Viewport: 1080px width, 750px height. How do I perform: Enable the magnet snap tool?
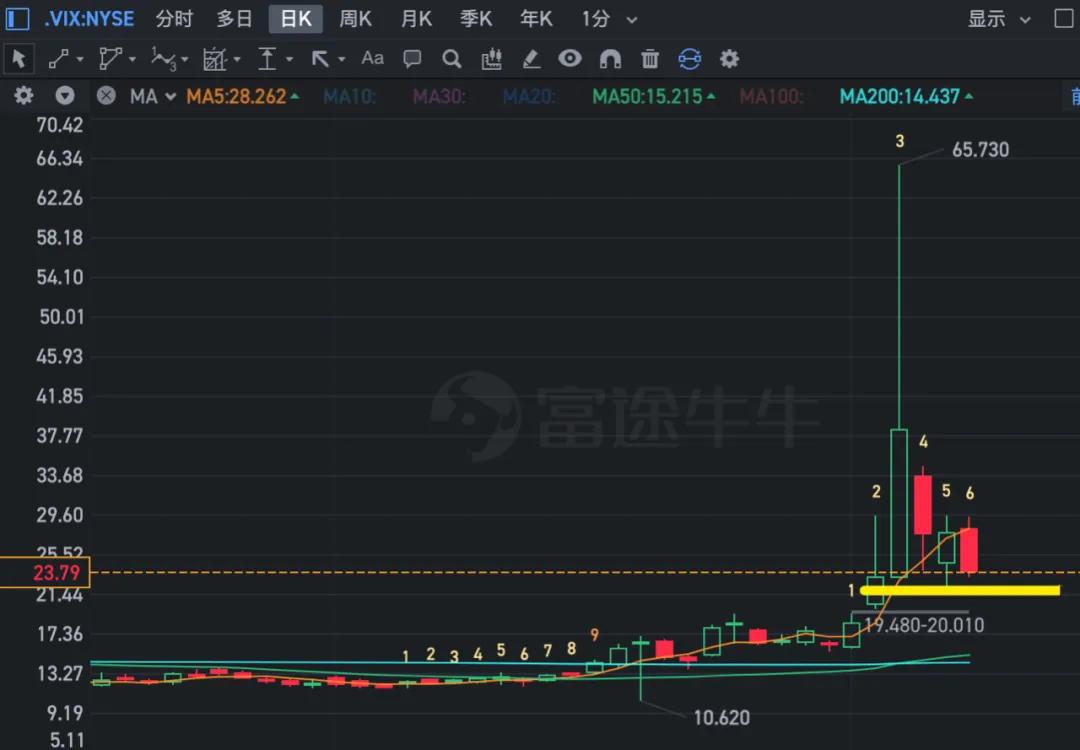610,59
